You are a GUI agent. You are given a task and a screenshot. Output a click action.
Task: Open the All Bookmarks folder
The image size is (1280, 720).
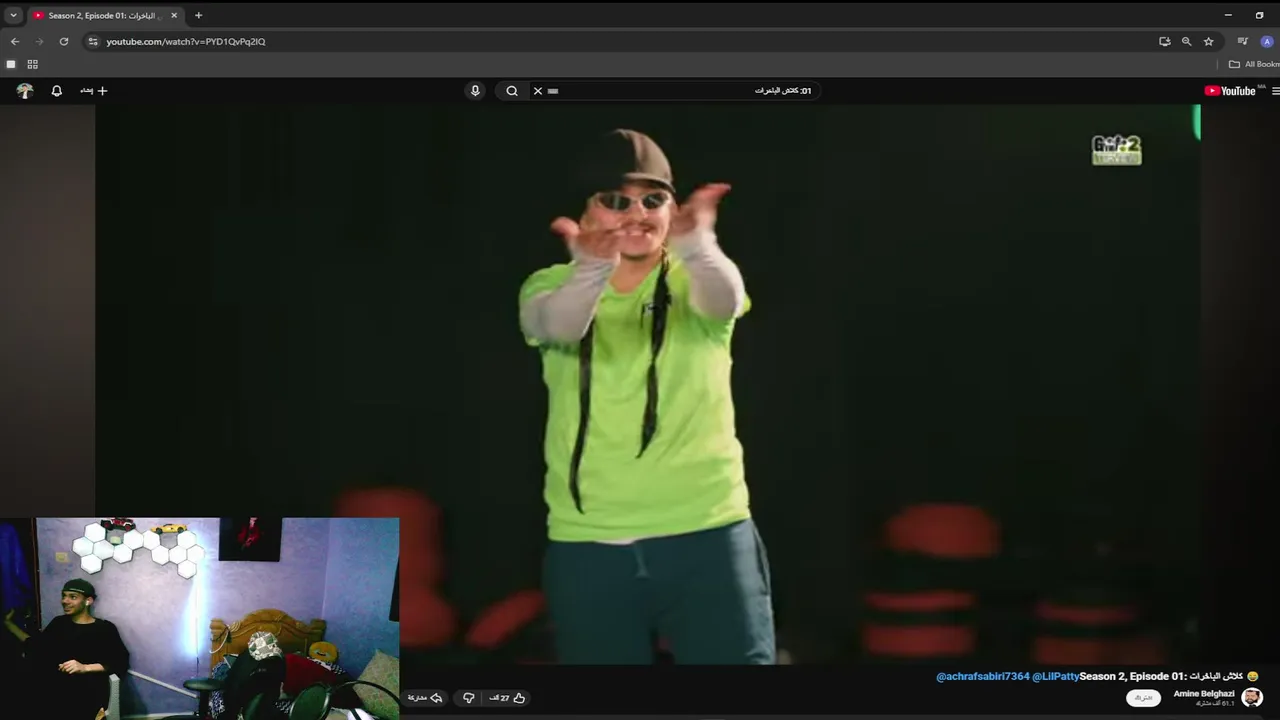coord(1254,64)
